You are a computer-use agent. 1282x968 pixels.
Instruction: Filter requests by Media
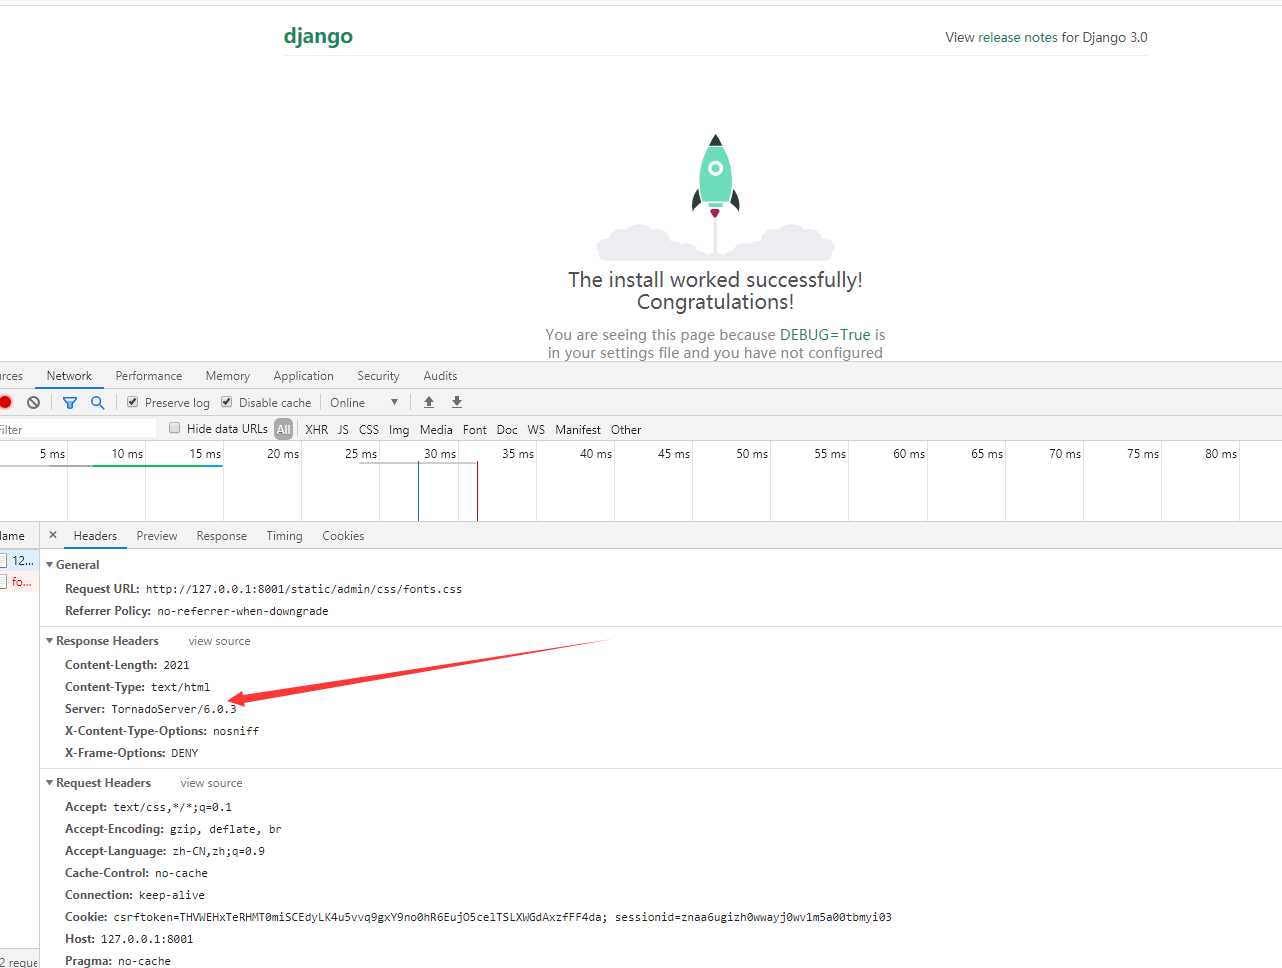pos(436,429)
